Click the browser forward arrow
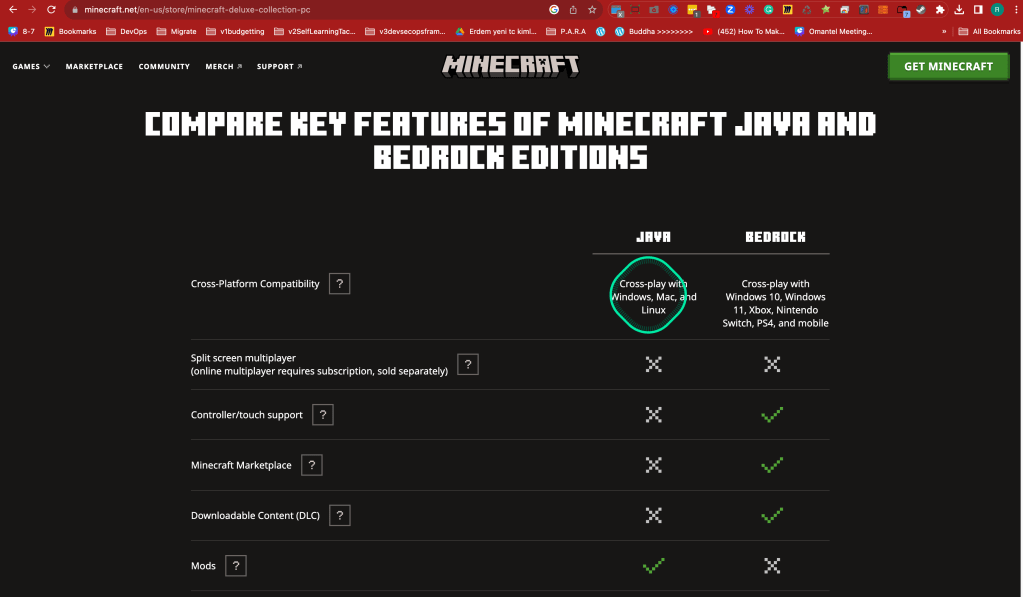1023x597 pixels. (32, 10)
